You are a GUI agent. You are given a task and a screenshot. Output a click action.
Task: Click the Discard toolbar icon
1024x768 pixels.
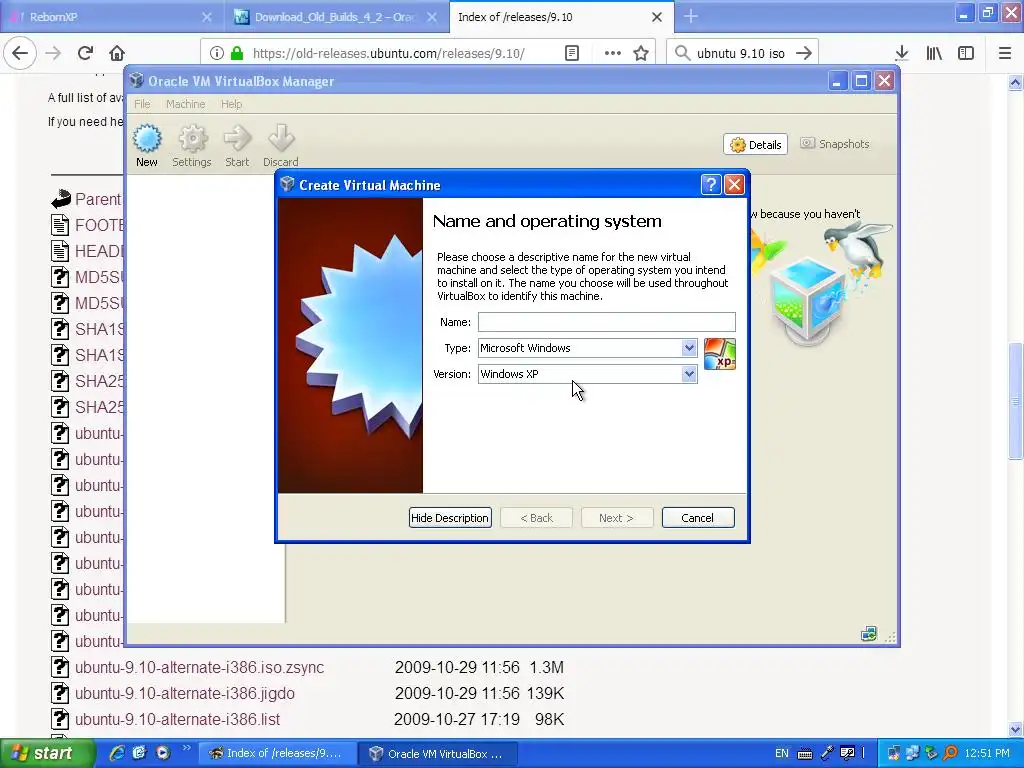click(x=281, y=146)
